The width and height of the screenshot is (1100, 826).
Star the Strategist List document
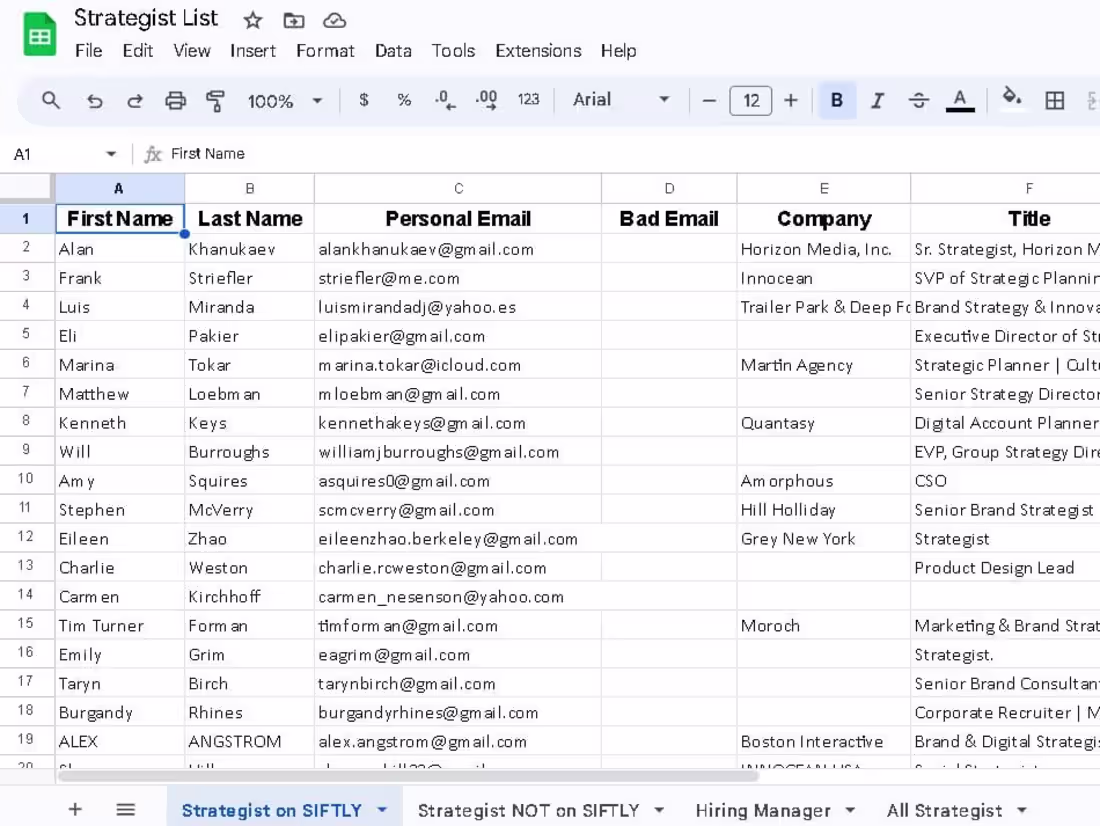coord(253,20)
